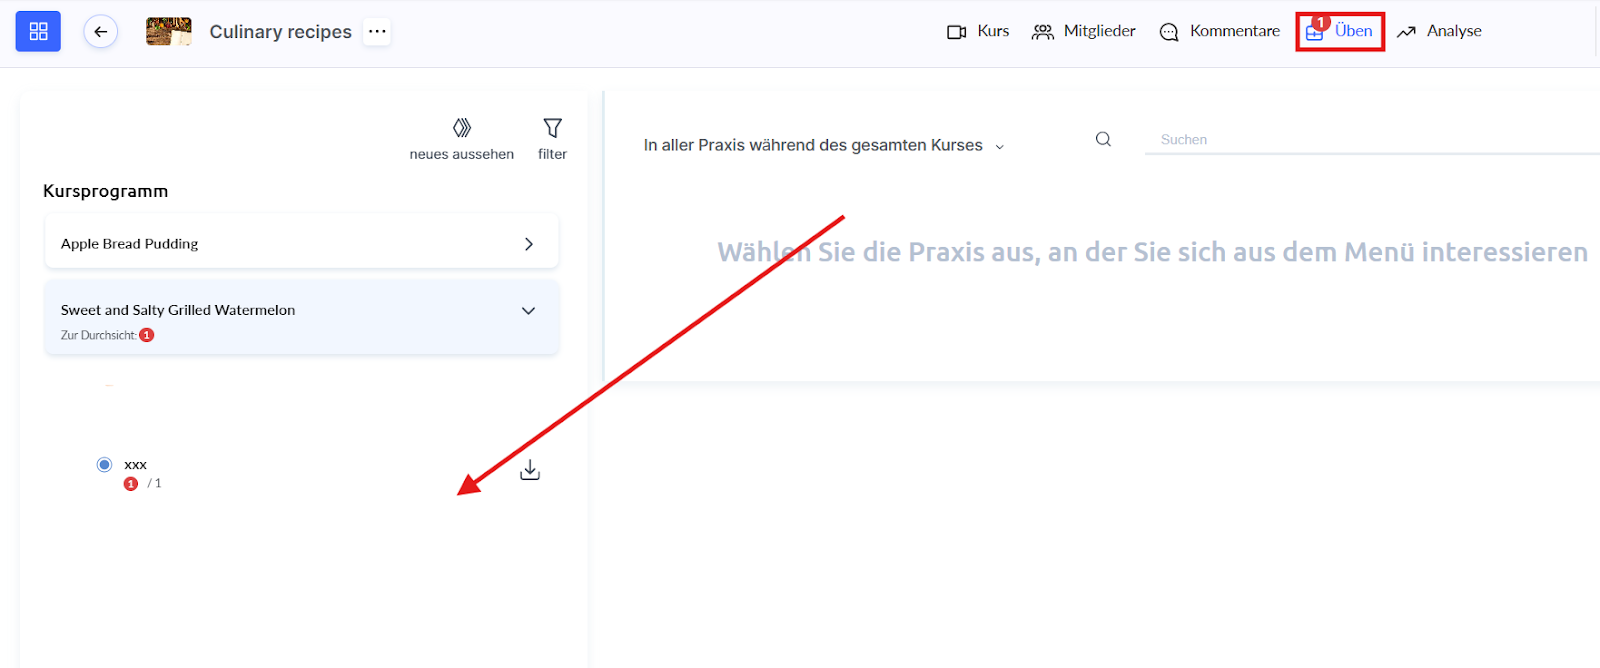Select the Üben tab

(1340, 32)
